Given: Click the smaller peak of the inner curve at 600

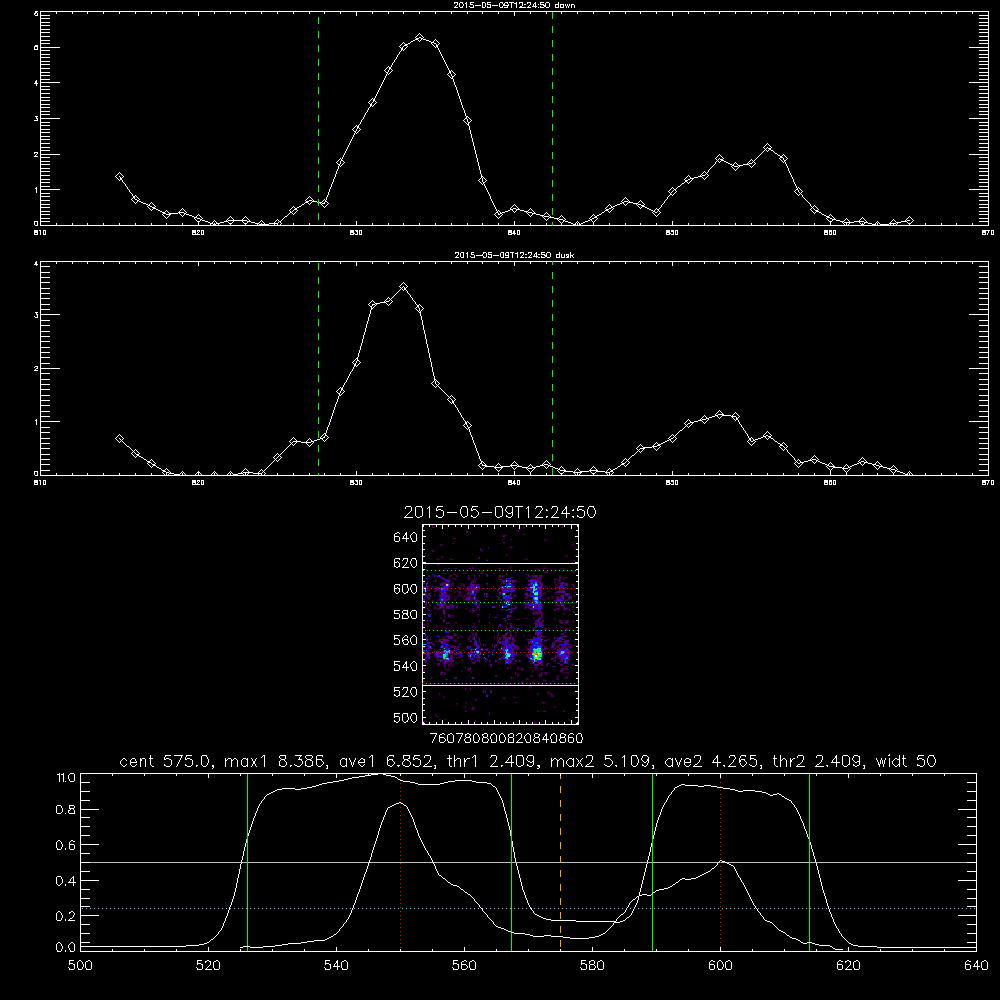Looking at the screenshot, I should (x=721, y=862).
